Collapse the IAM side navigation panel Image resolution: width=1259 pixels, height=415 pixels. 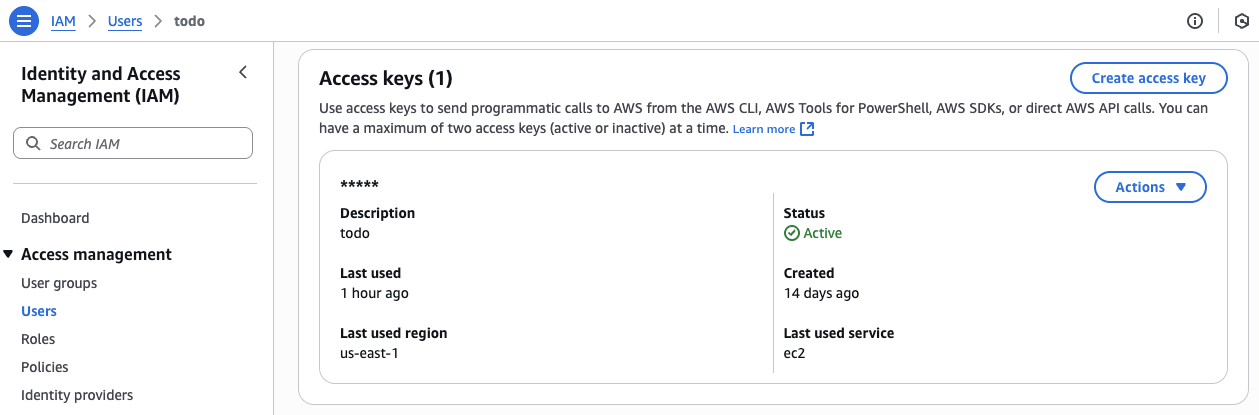[x=243, y=72]
